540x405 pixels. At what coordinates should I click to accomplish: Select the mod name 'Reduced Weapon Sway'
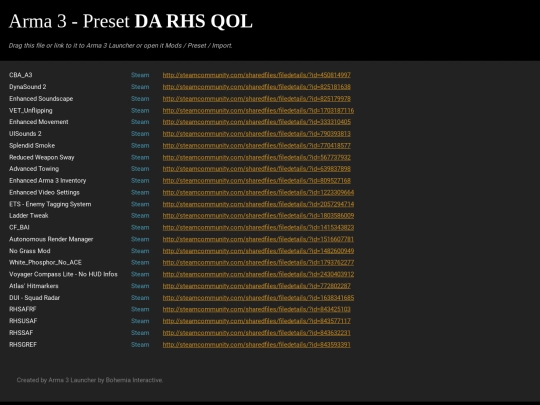tap(42, 157)
